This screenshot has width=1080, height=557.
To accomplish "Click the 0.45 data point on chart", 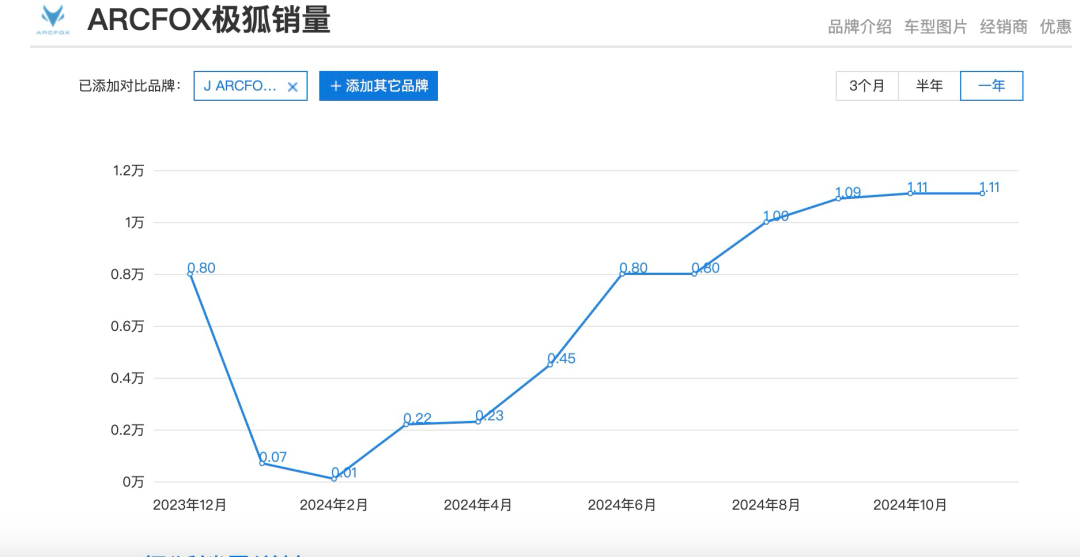I will pyautogui.click(x=550, y=364).
